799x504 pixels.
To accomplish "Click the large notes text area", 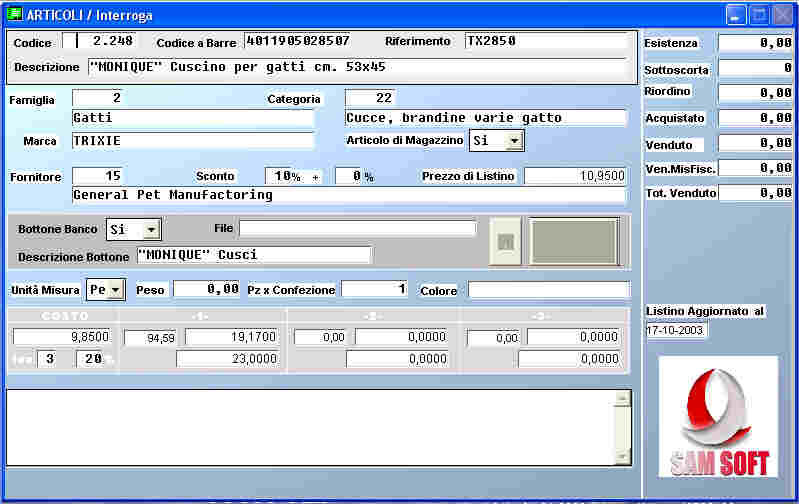I will [x=310, y=428].
